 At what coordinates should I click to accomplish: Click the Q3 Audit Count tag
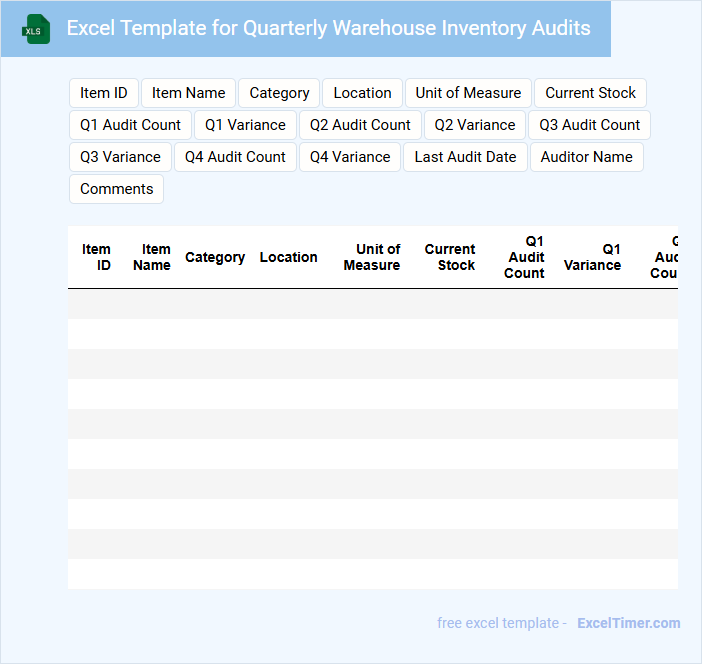(x=590, y=125)
